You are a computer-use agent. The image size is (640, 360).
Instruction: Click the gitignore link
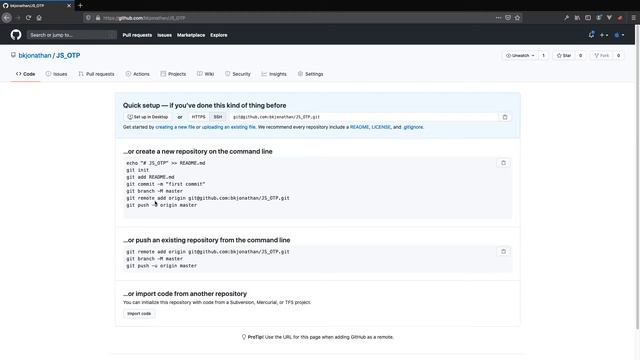pos(413,127)
